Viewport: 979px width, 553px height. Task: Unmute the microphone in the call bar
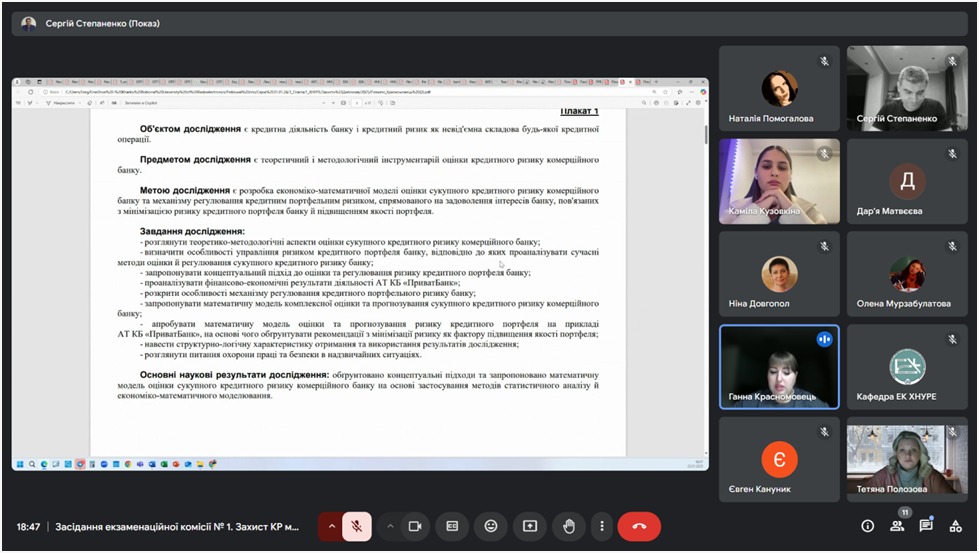(357, 526)
